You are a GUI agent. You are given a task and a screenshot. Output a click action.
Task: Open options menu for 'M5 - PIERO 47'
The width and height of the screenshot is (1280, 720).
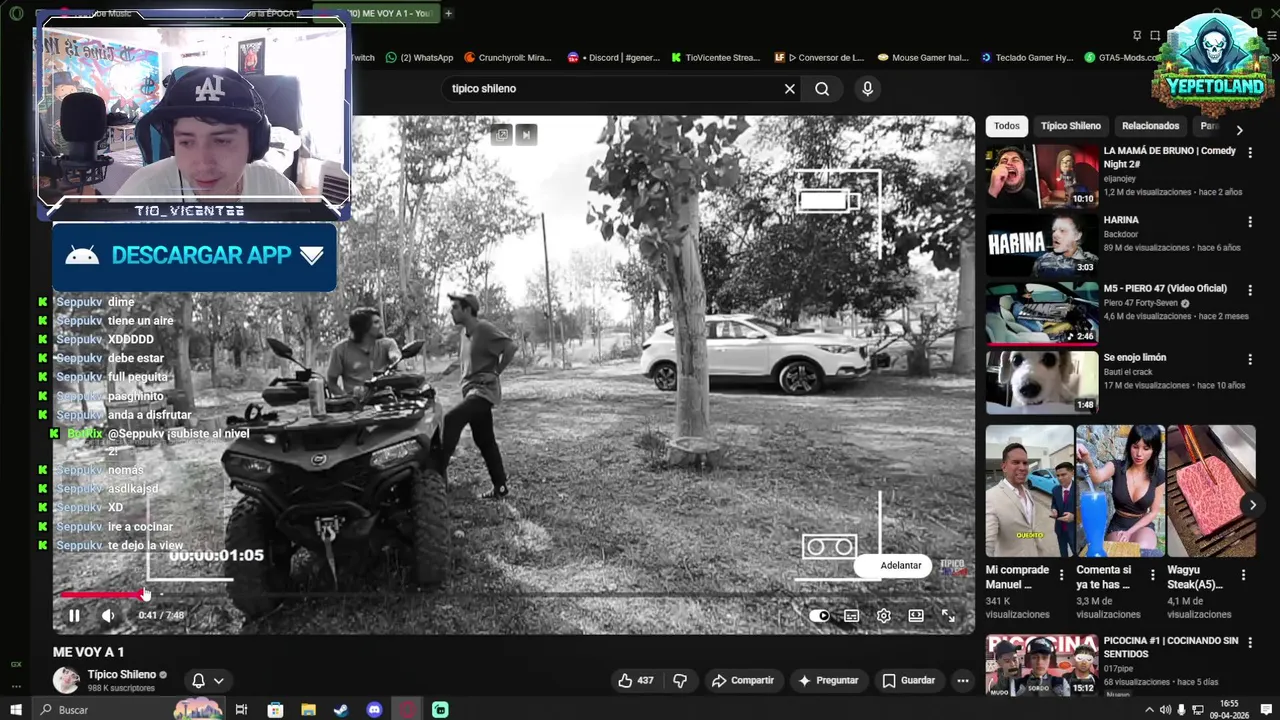click(x=1249, y=290)
